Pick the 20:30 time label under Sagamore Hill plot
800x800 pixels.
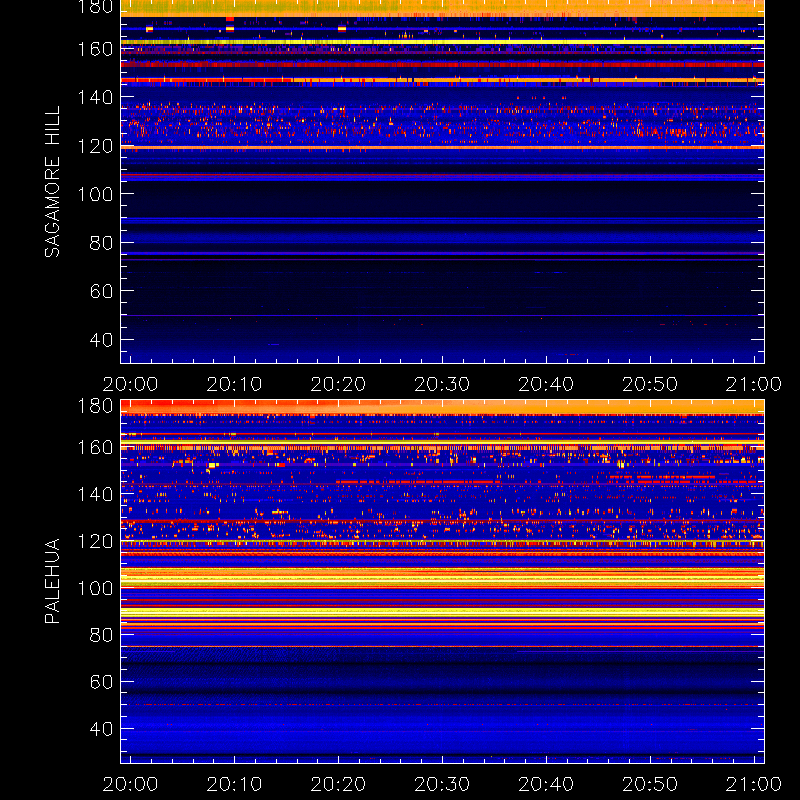click(442, 384)
